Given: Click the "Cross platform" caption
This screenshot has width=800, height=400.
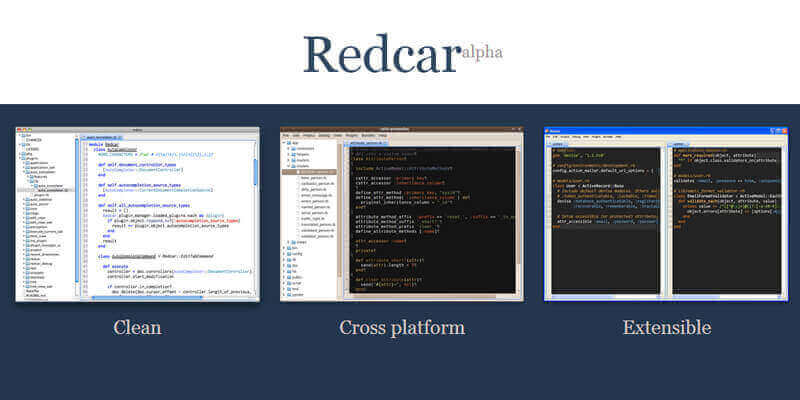Looking at the screenshot, I should point(402,328).
